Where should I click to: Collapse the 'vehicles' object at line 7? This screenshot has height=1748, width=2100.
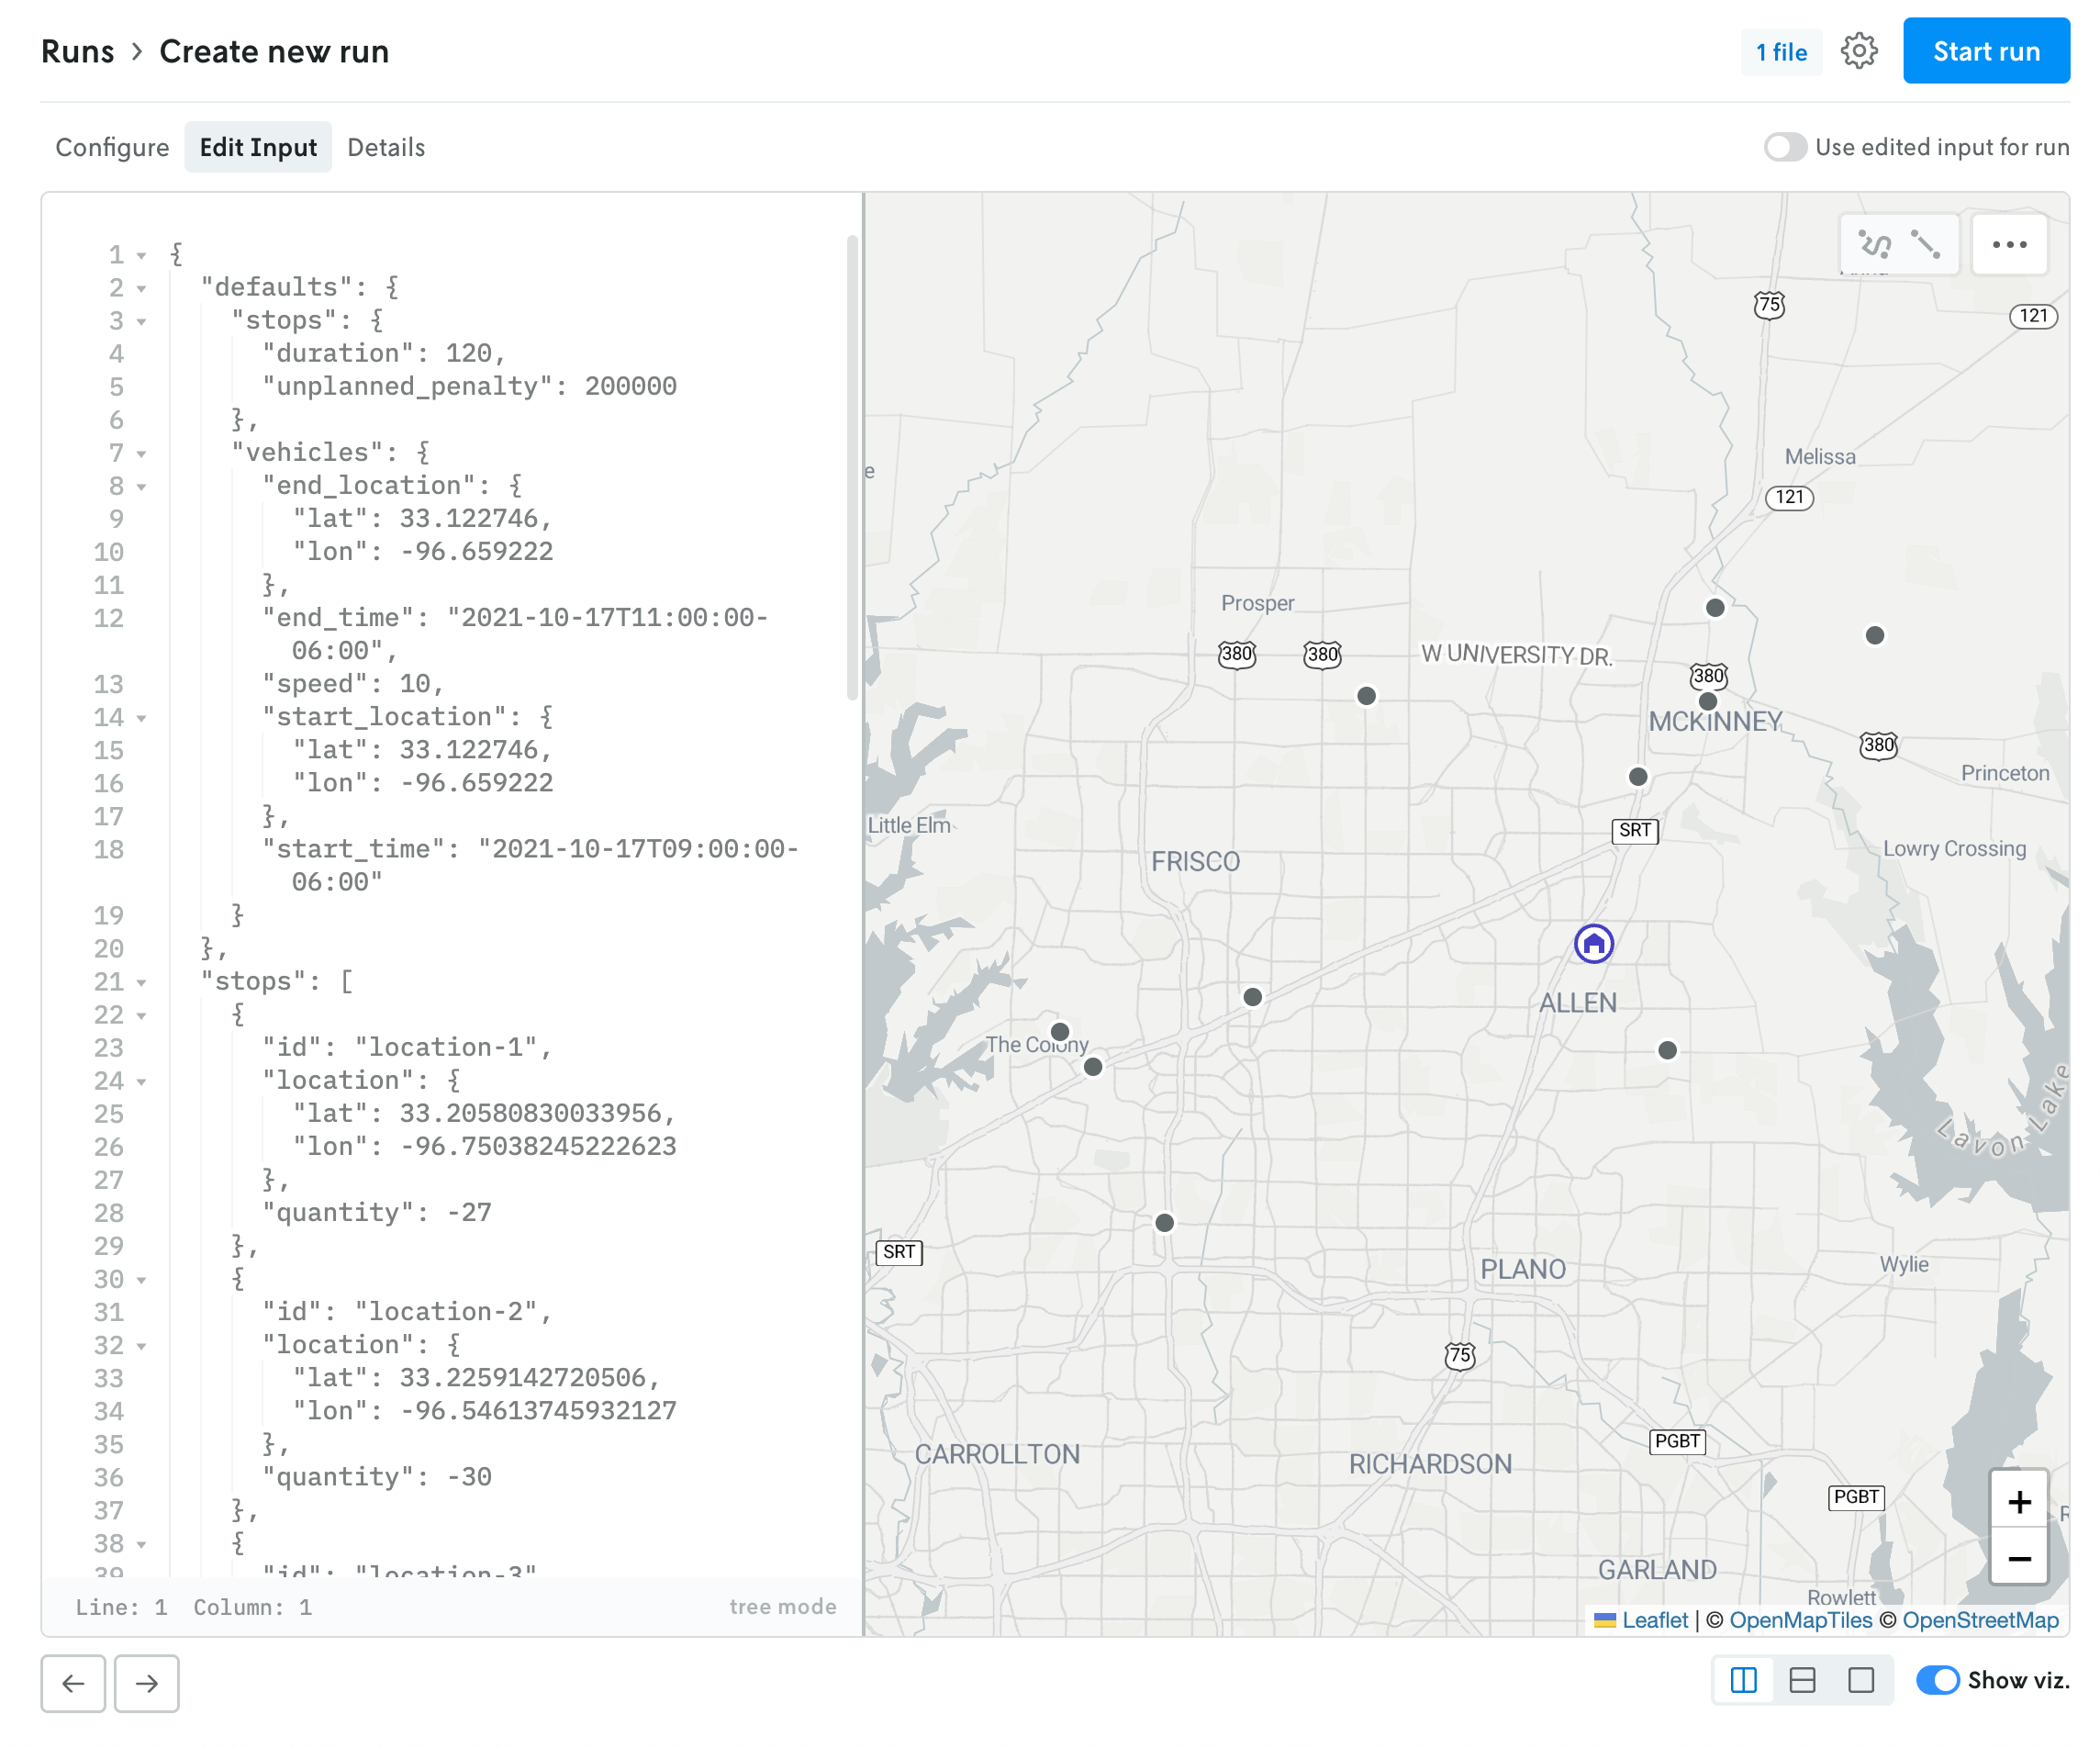click(143, 453)
